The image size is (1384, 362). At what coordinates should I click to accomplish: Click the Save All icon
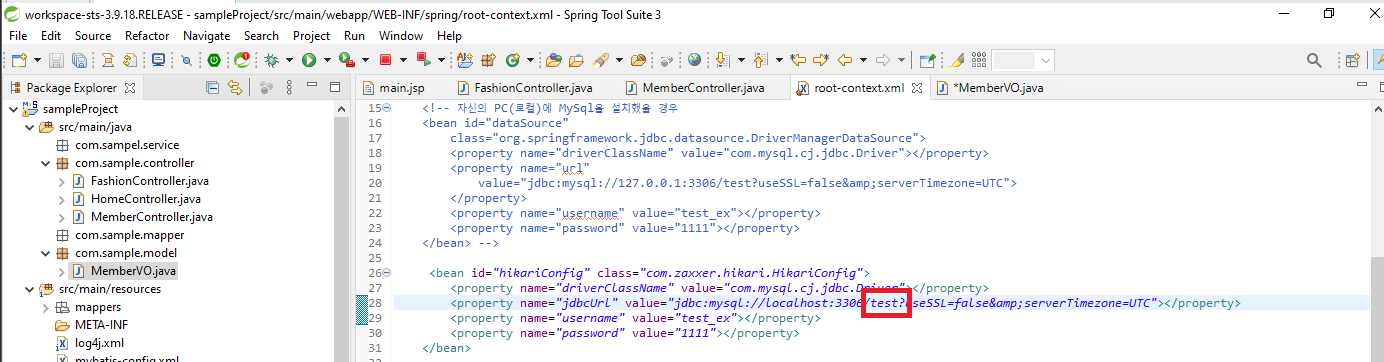79,60
